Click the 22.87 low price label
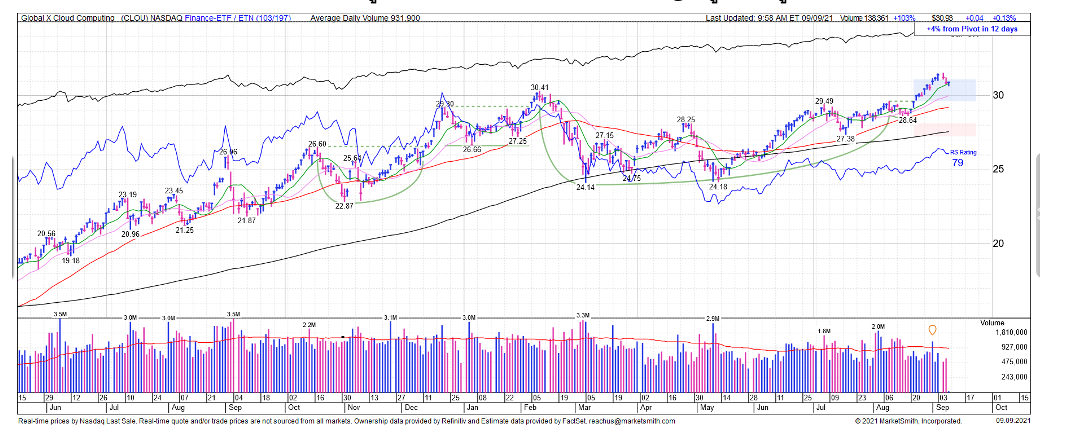The height and width of the screenshot is (440, 1080). click(344, 206)
